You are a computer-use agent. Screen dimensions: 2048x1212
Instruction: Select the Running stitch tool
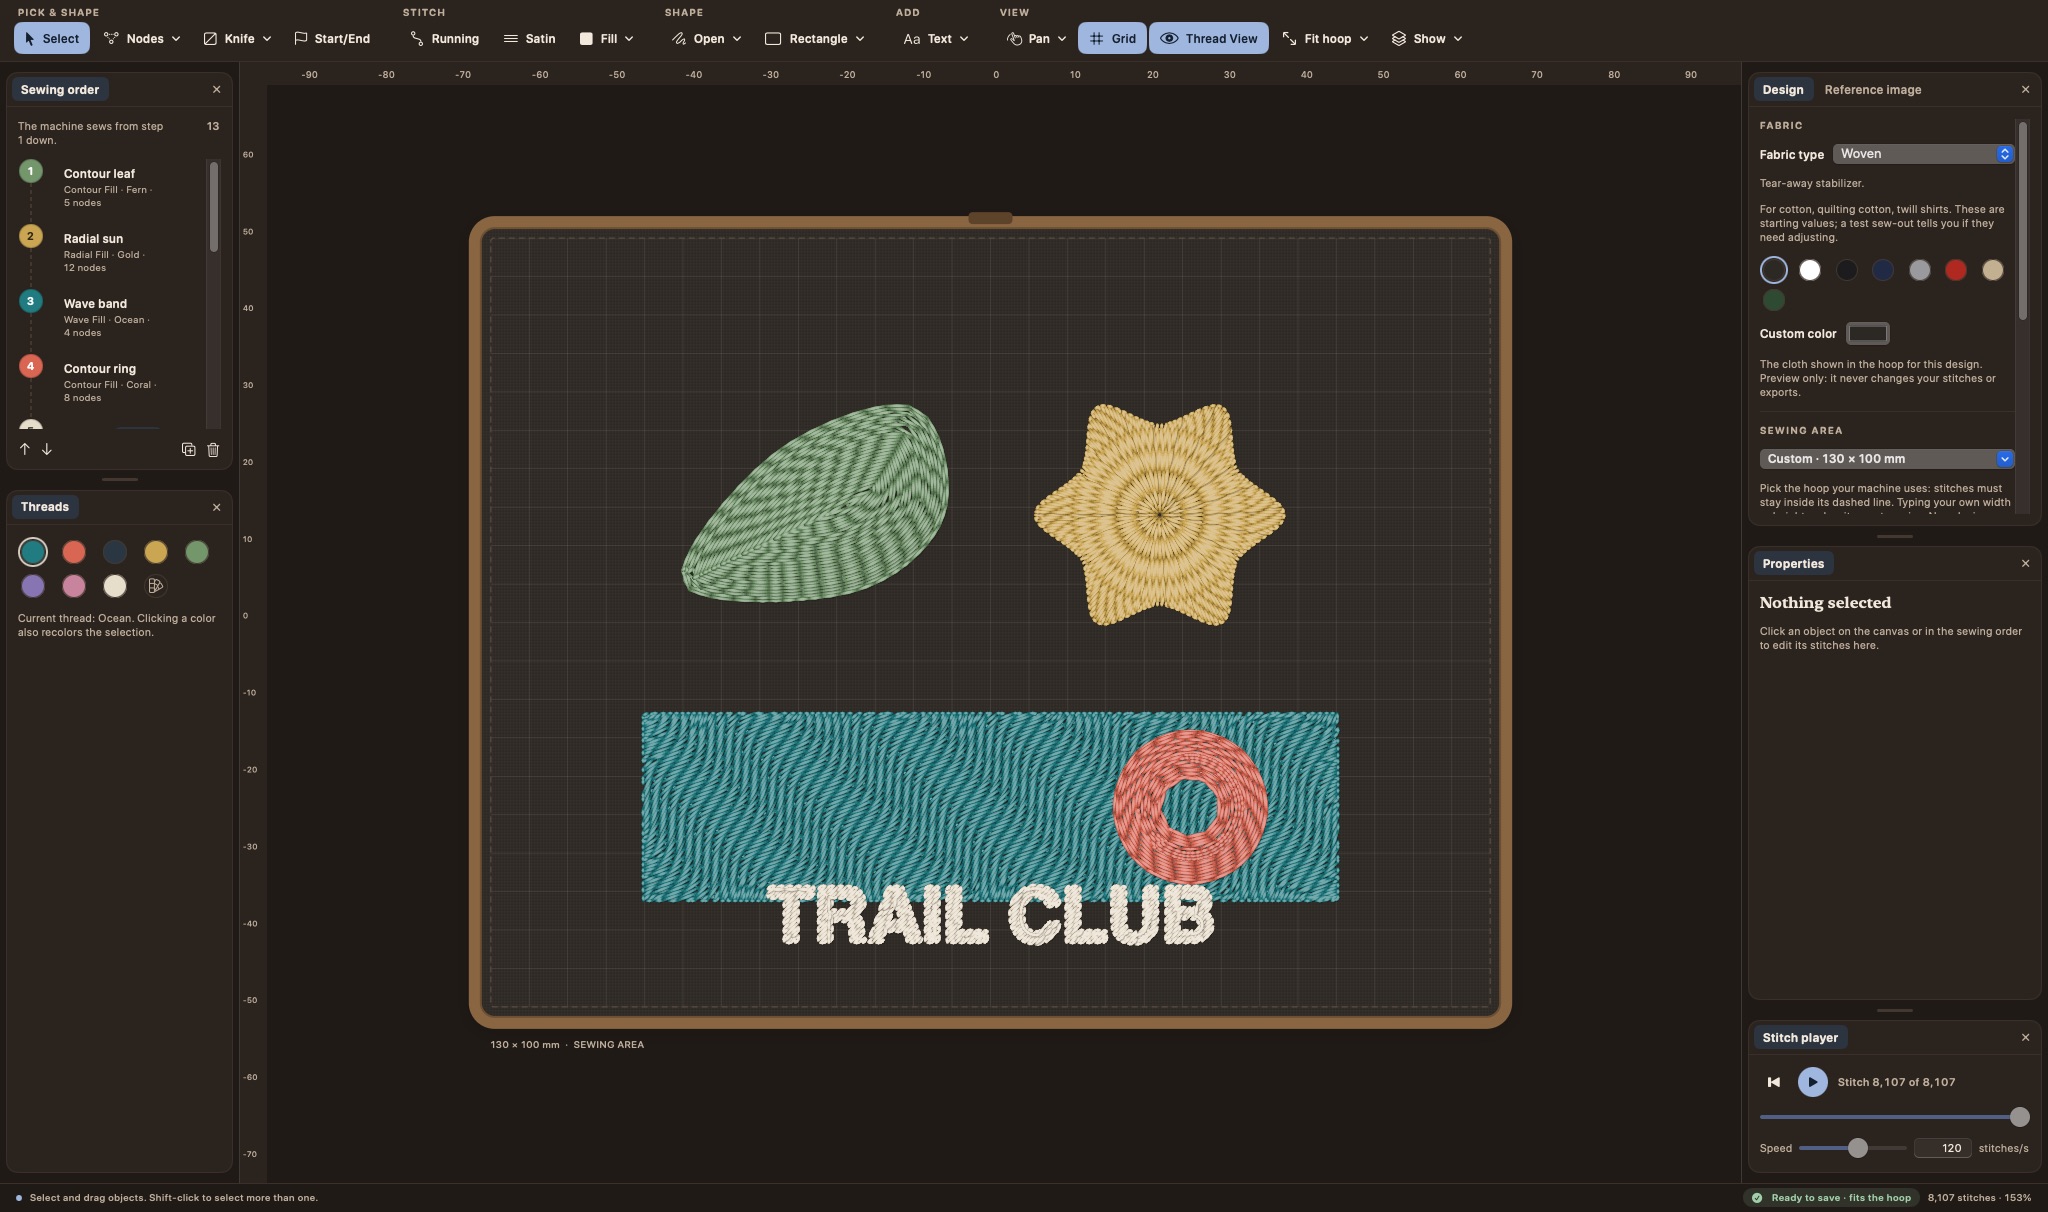pyautogui.click(x=444, y=38)
